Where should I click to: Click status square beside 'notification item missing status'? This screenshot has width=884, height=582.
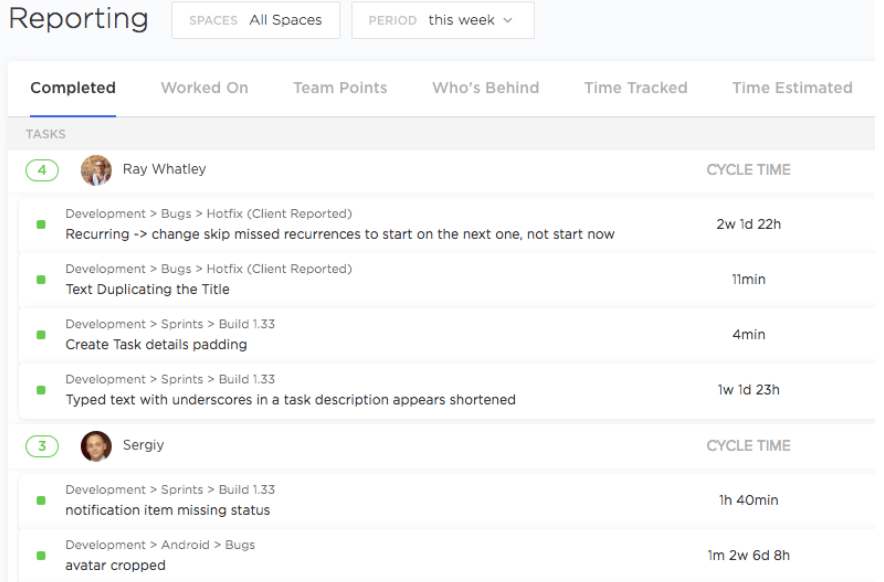coord(41,501)
